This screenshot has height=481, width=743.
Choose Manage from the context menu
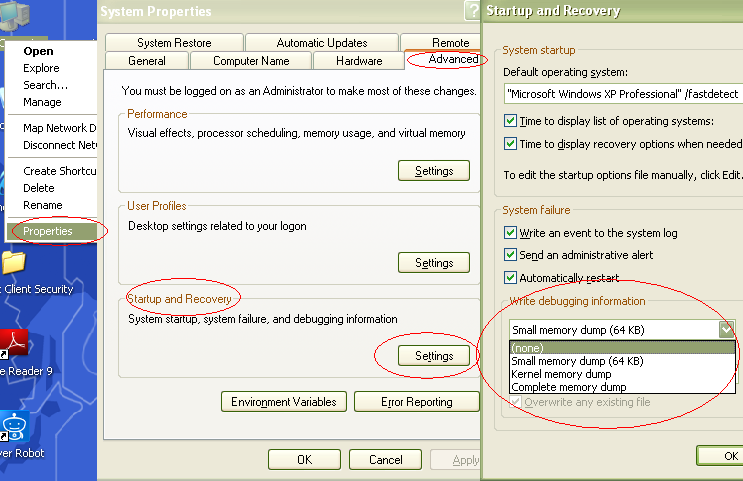click(52, 102)
